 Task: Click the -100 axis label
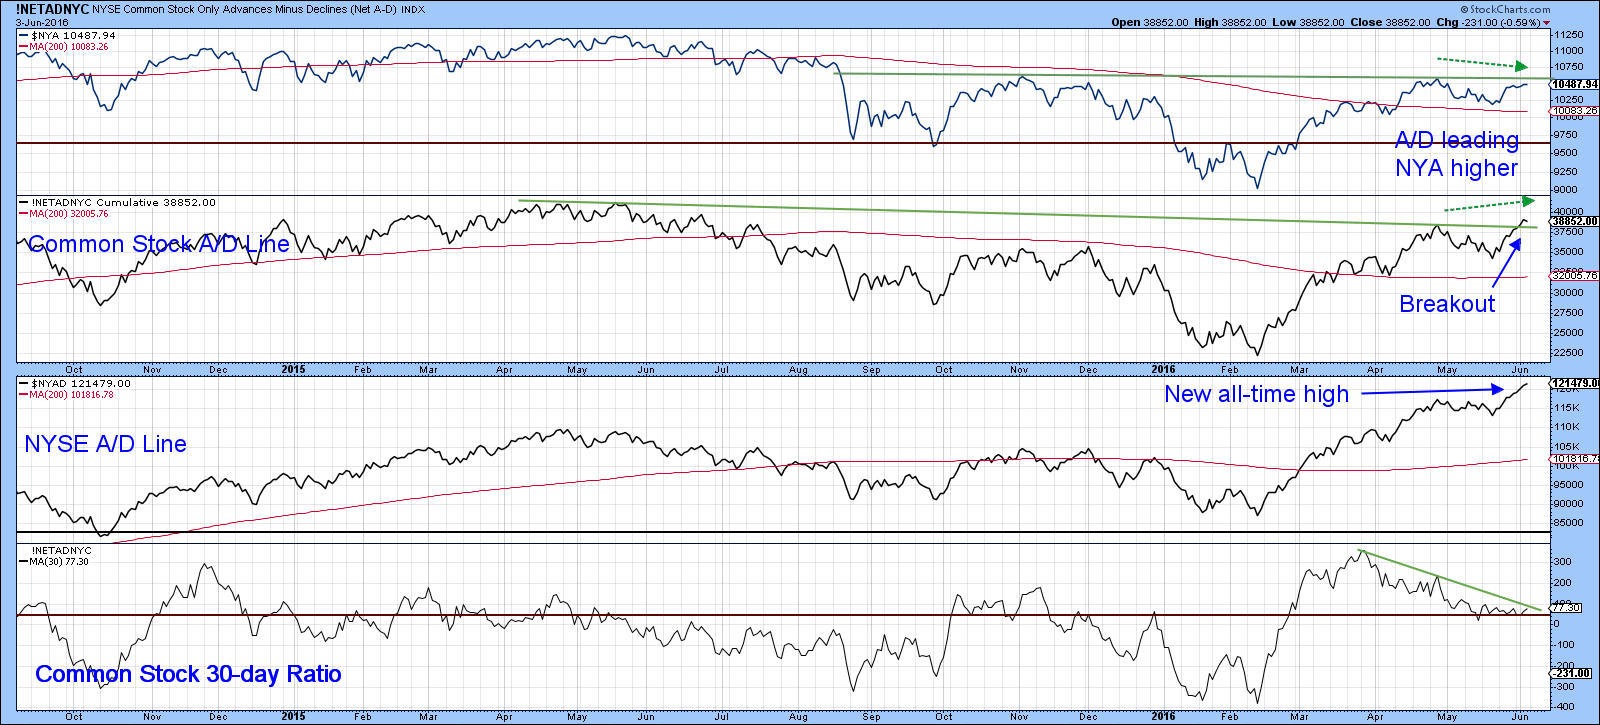pos(1565,645)
